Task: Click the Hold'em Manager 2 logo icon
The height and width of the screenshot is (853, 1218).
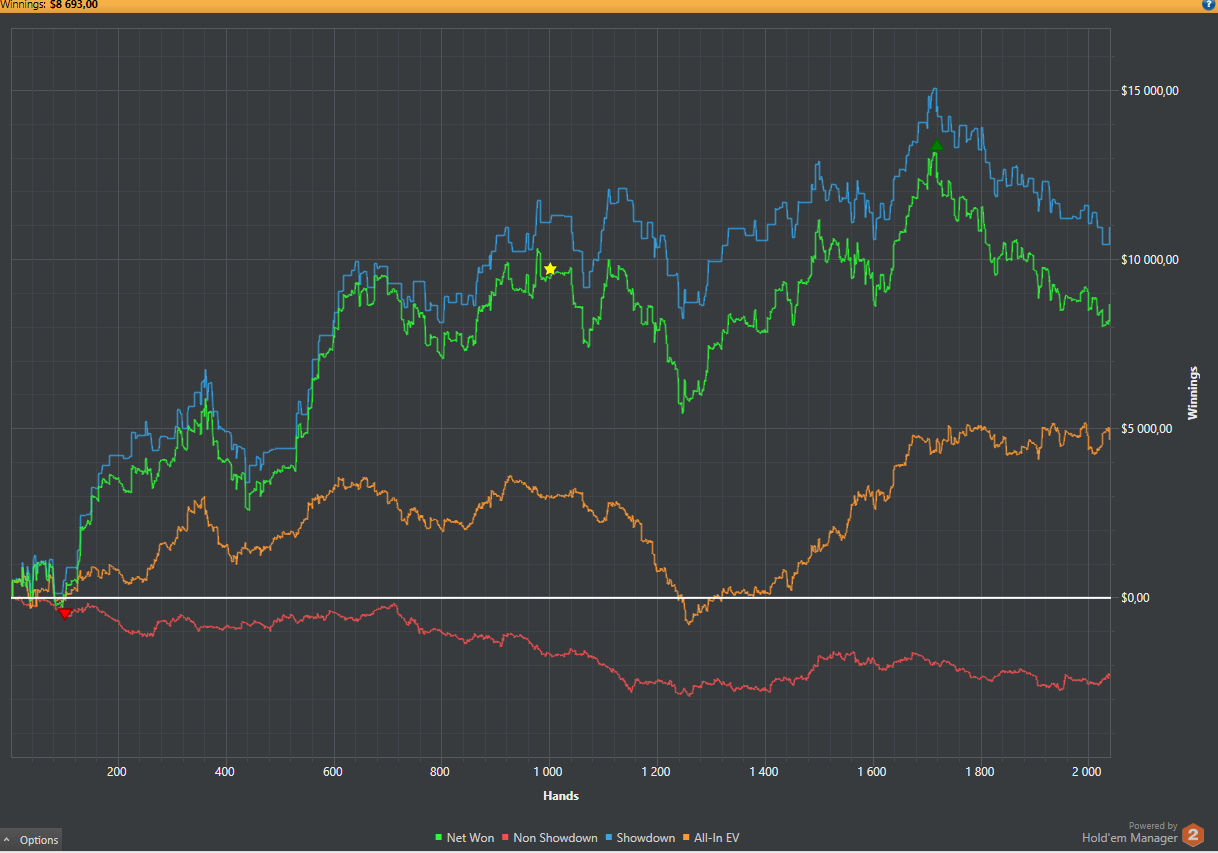Action: pos(1193,836)
